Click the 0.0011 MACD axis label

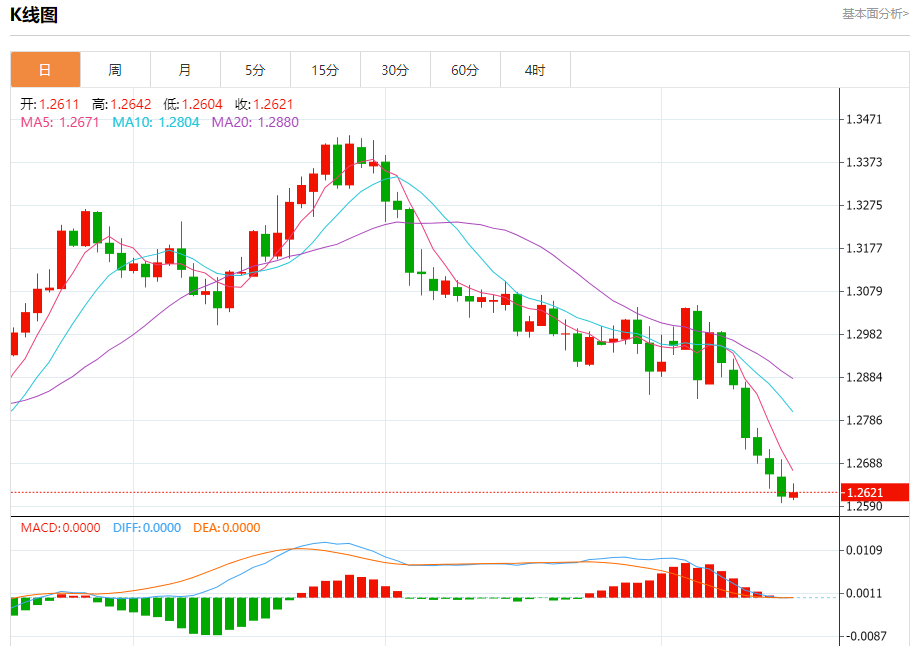(864, 593)
